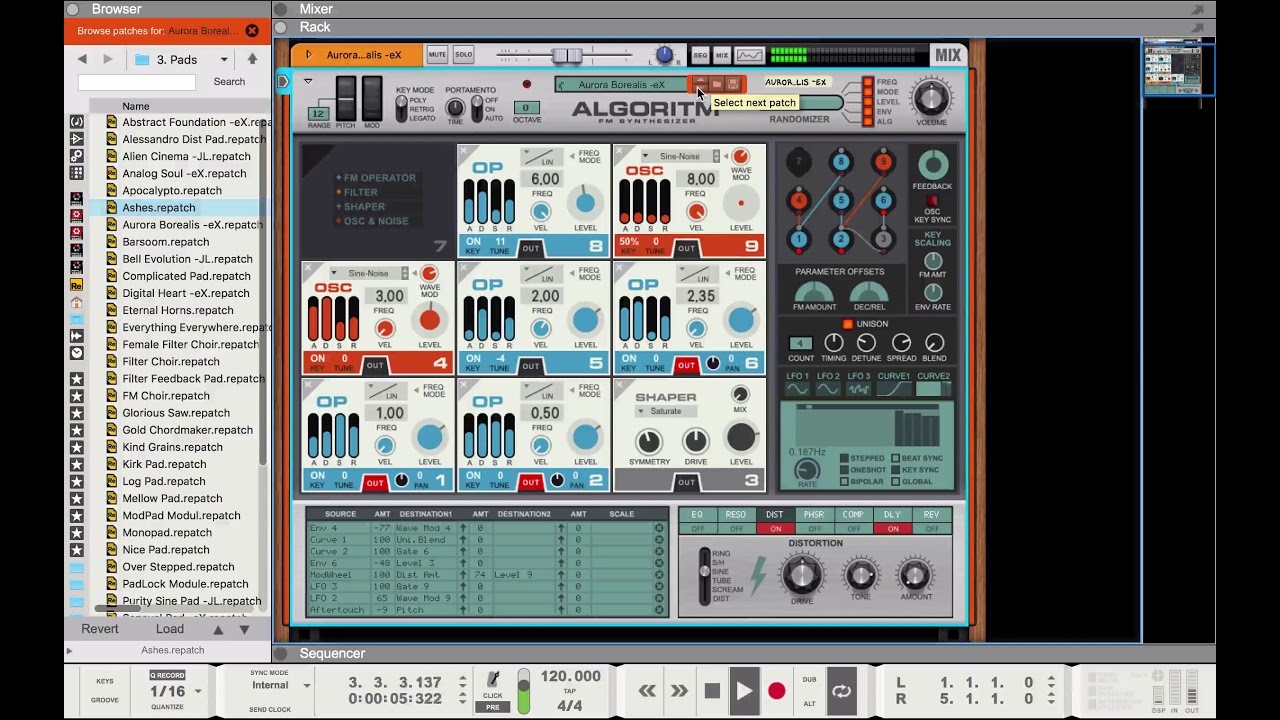The height and width of the screenshot is (720, 1280).
Task: Stop playback in the transport bar
Action: point(712,691)
